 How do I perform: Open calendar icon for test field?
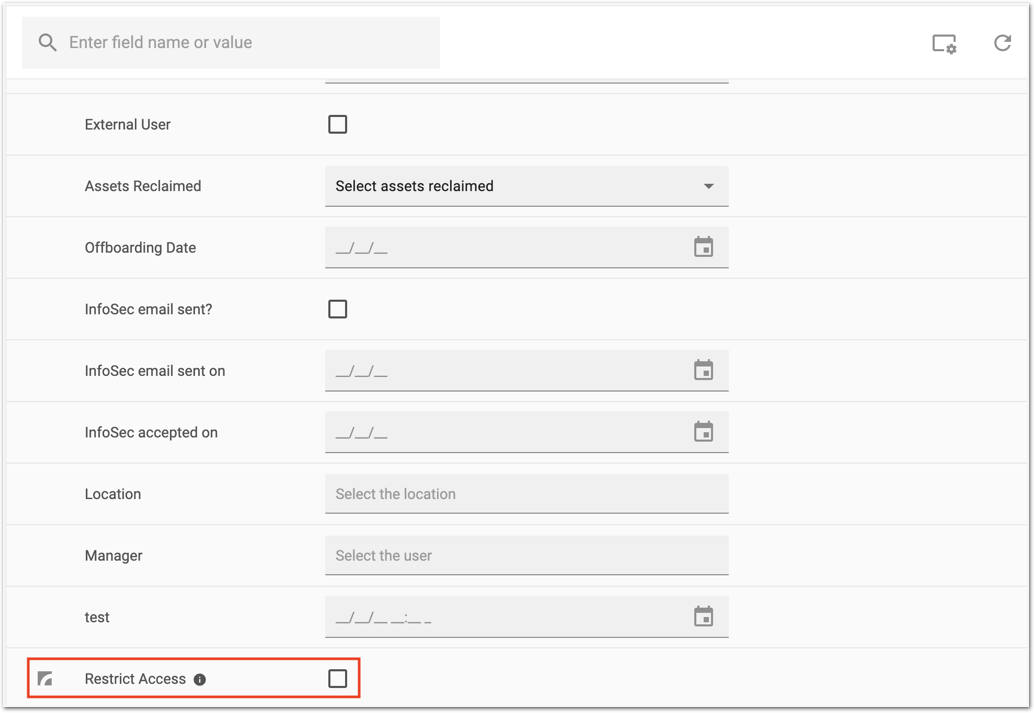tap(703, 617)
